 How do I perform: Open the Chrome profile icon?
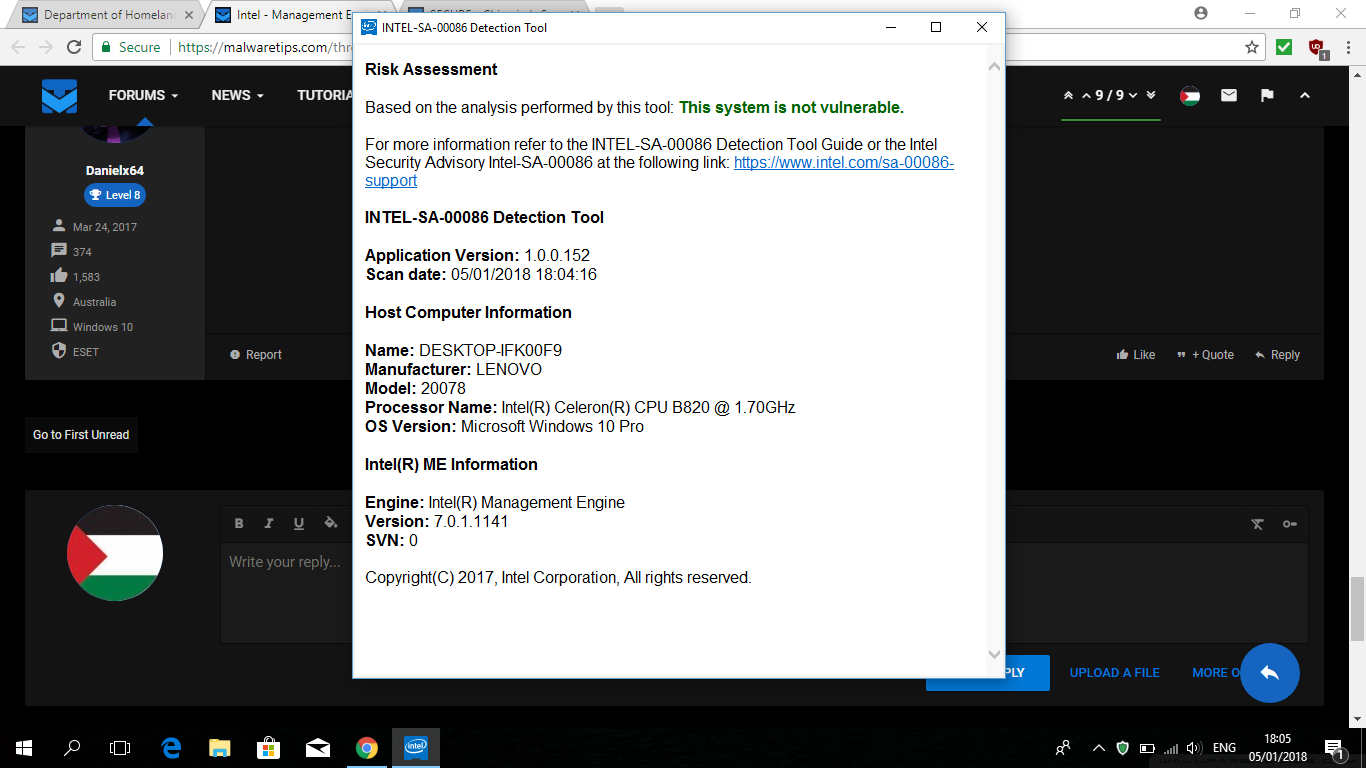tap(1200, 14)
